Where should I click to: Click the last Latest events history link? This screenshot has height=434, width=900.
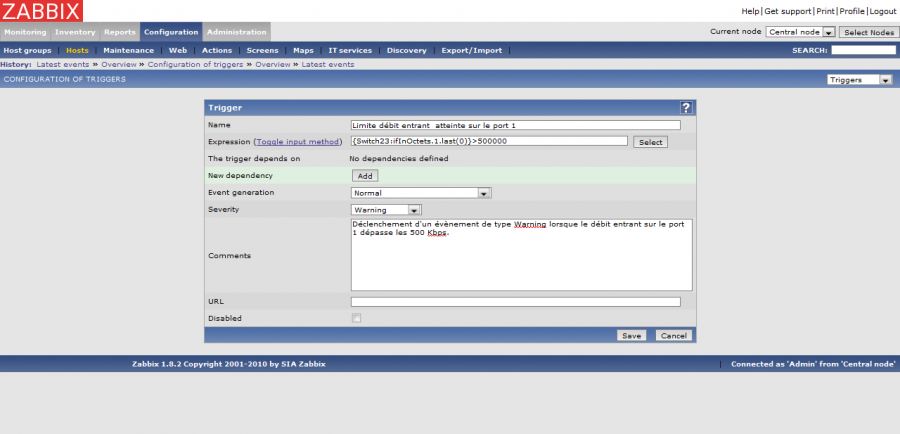[328, 64]
